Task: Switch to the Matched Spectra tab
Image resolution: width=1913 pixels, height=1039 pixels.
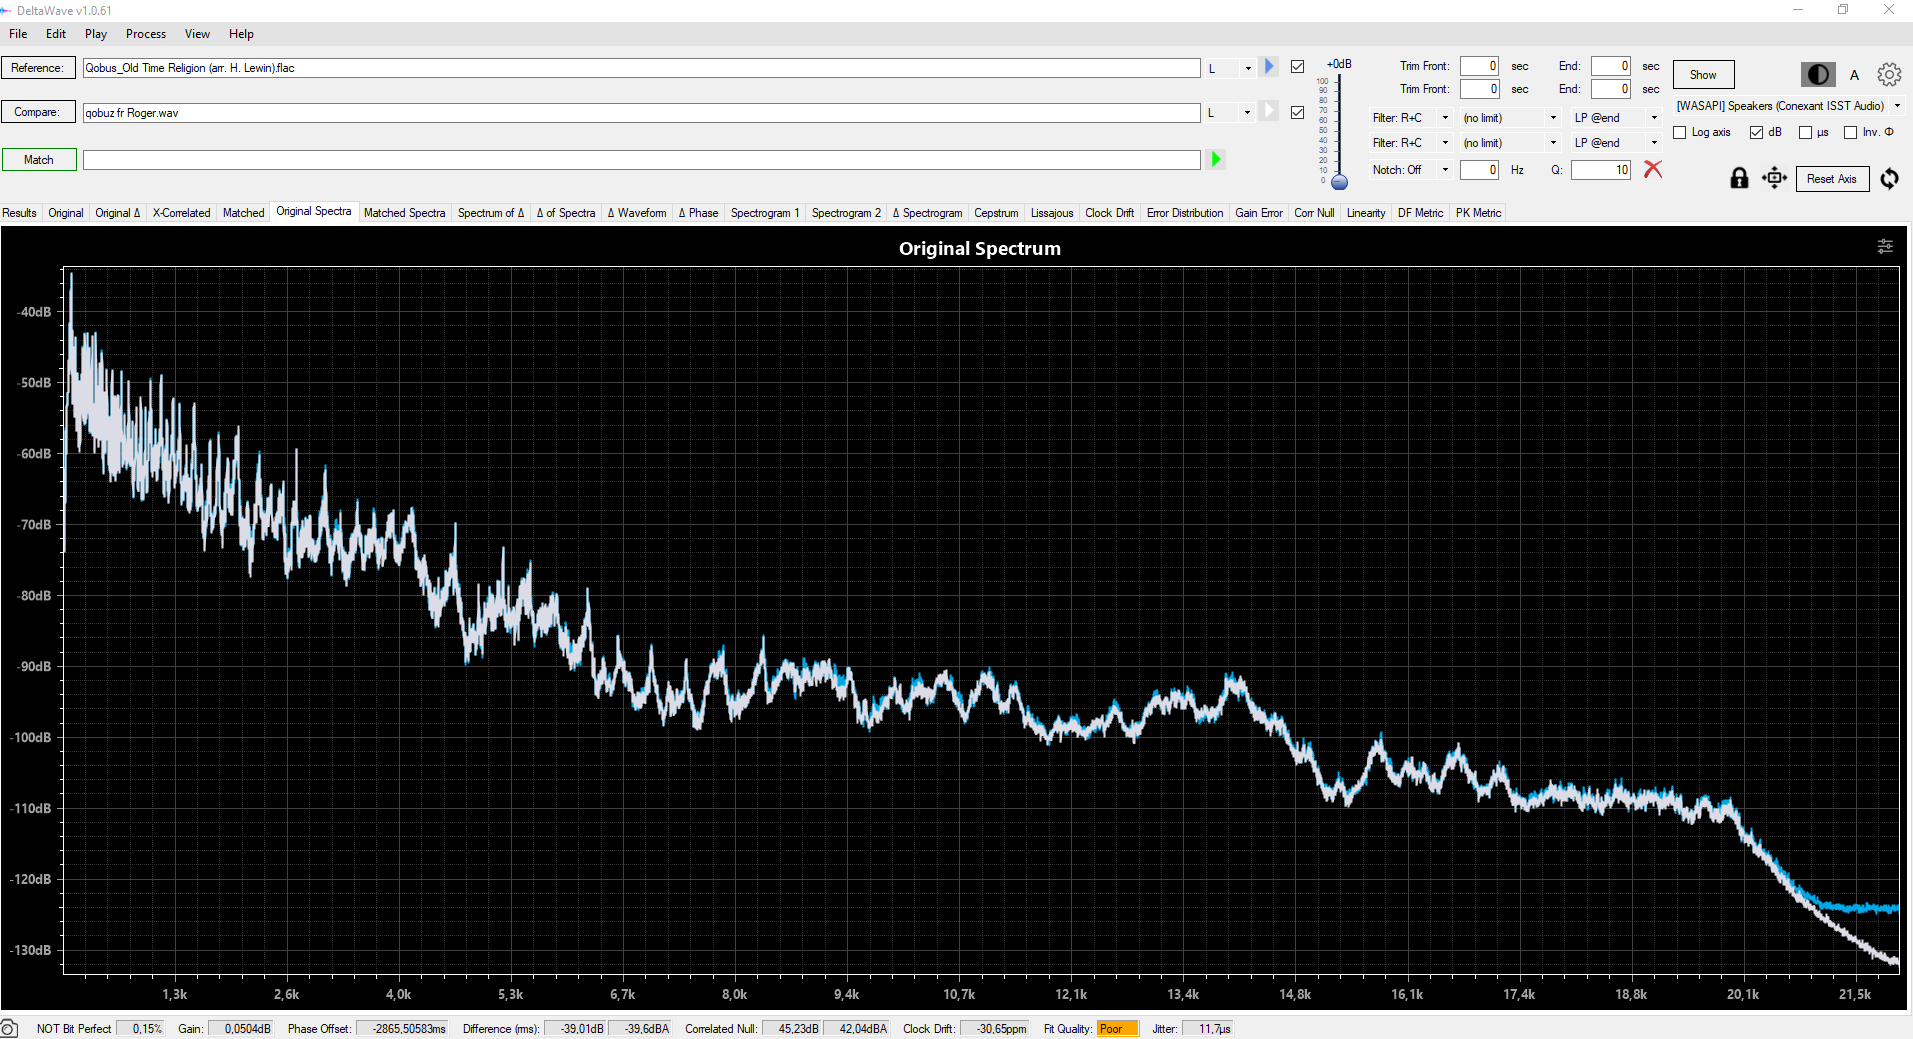Action: click(404, 213)
